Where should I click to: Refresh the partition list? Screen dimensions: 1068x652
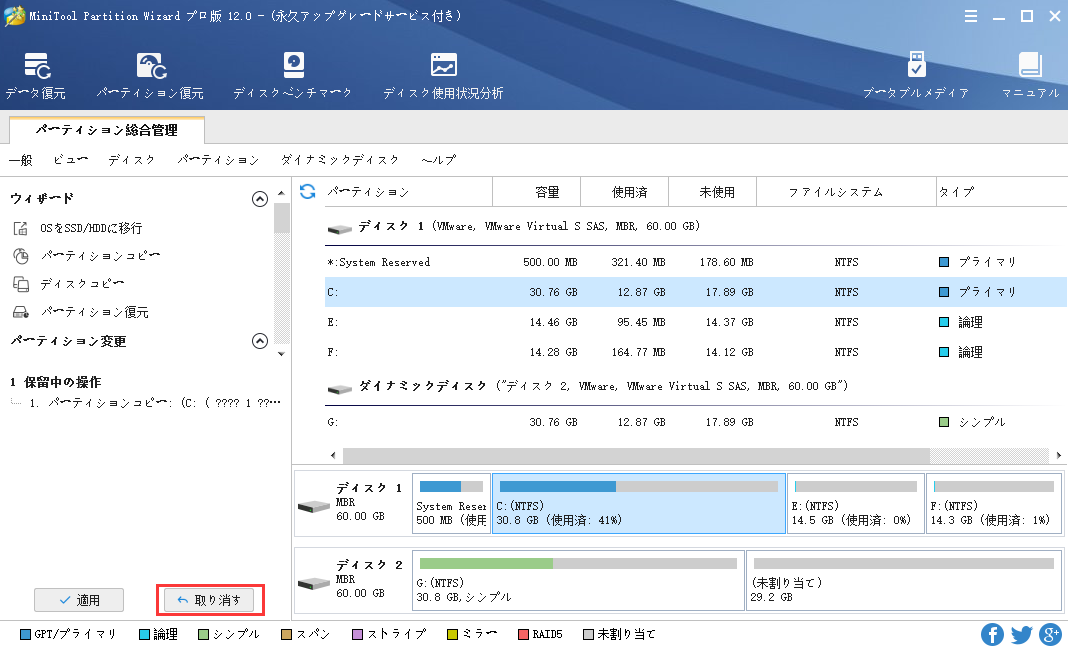[x=308, y=191]
